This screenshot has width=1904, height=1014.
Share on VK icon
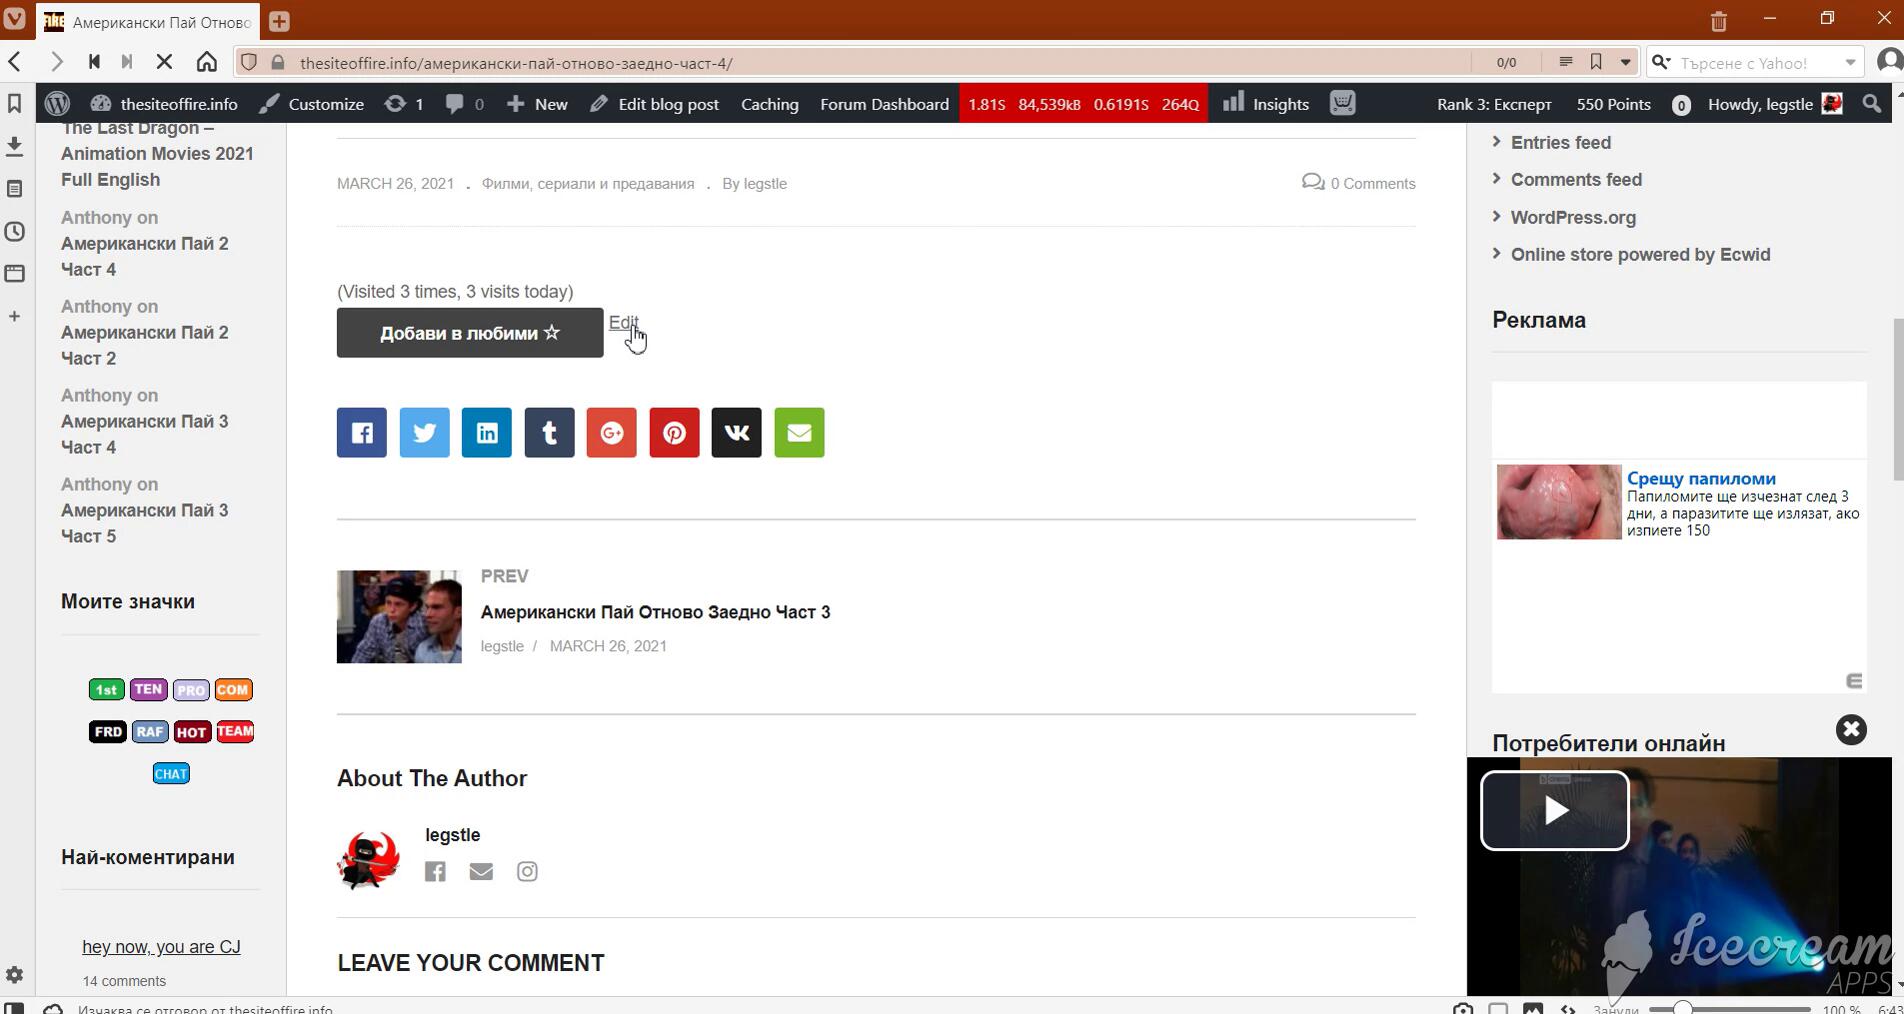tap(736, 432)
